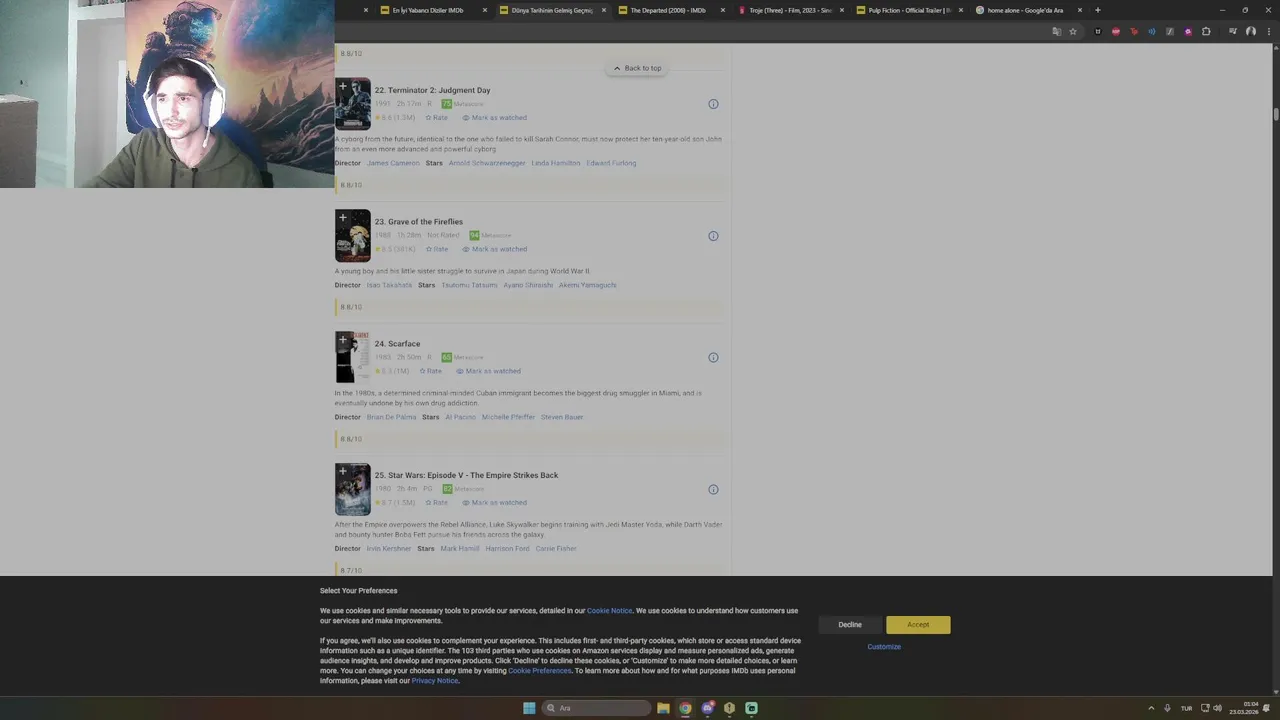Click the Terminator 2 poster thumbnail
Image resolution: width=1280 pixels, height=720 pixels.
click(x=352, y=103)
